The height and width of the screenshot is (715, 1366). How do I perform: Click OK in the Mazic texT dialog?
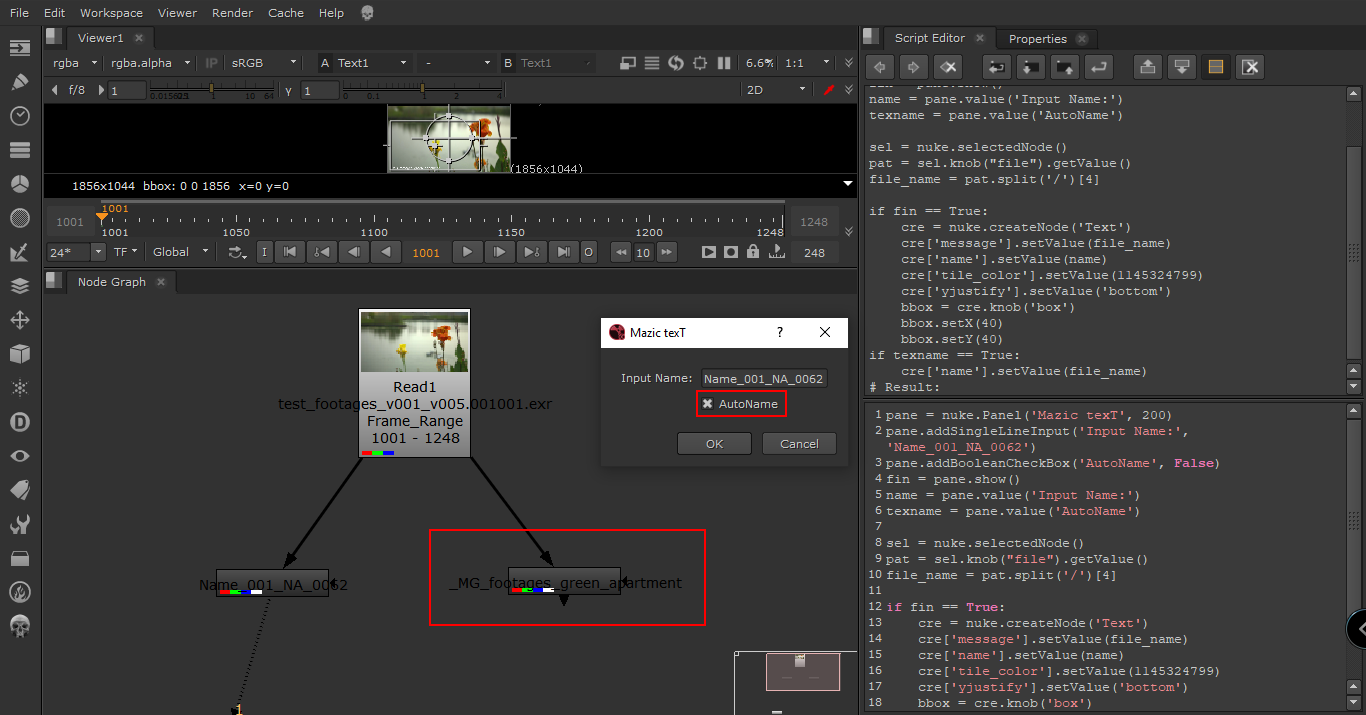pyautogui.click(x=714, y=444)
